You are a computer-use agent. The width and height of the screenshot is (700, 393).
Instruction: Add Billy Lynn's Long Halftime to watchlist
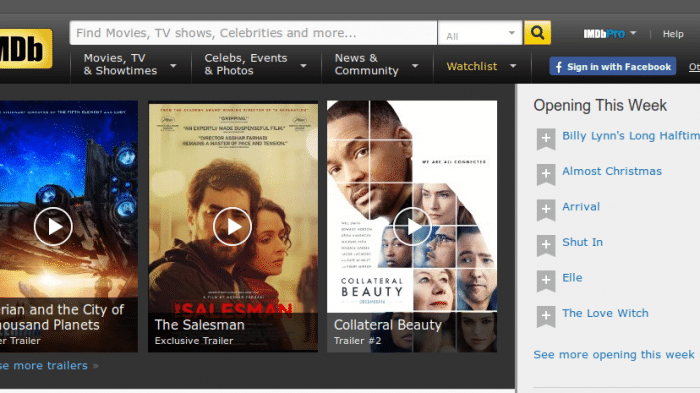pos(546,138)
